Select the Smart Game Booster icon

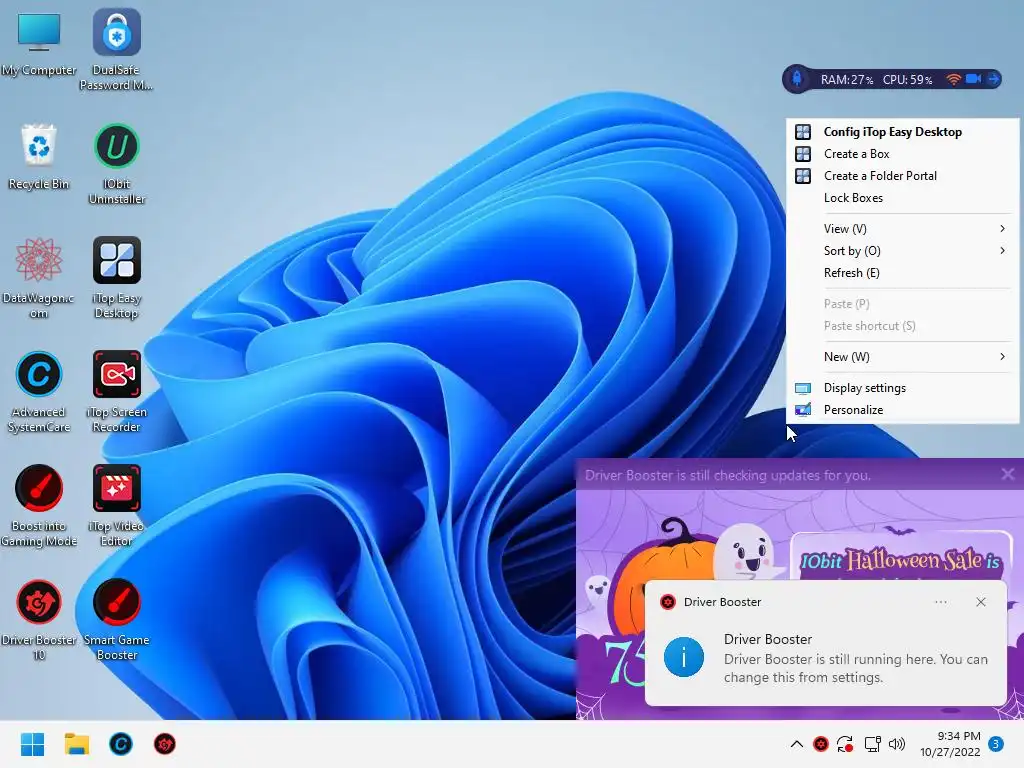pyautogui.click(x=116, y=620)
